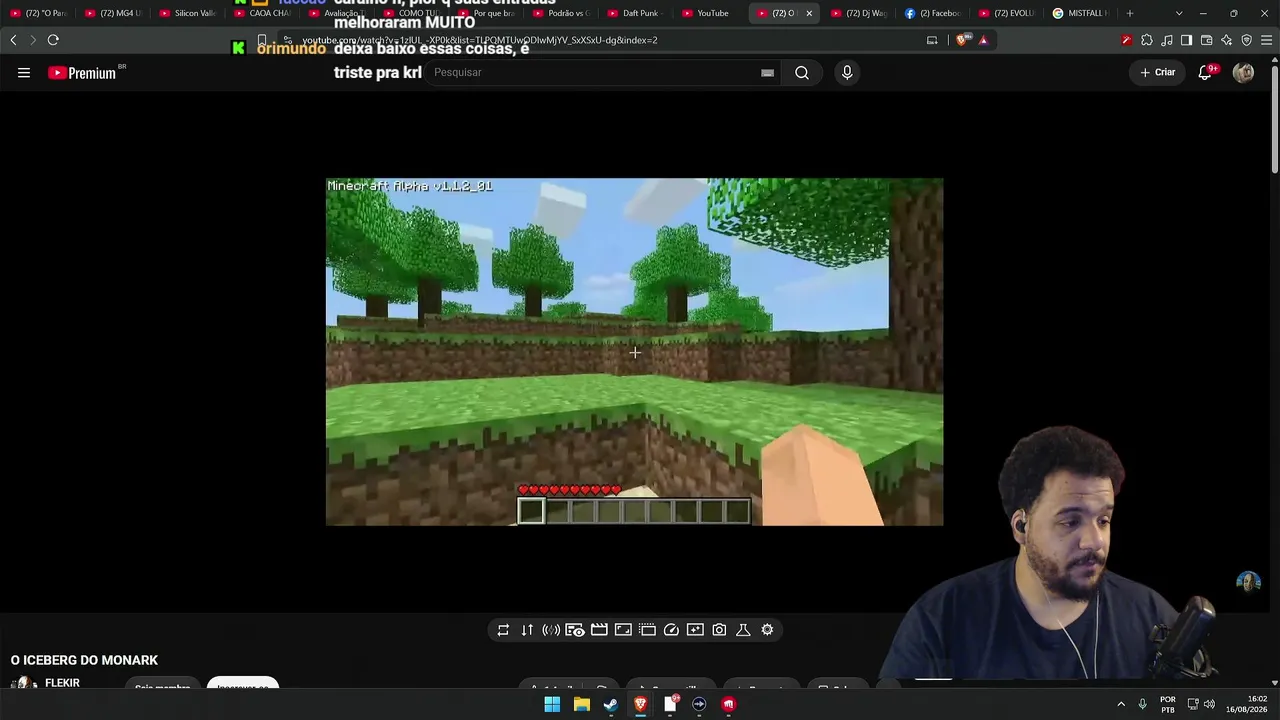Open the FLEKIR channel link
This screenshot has height=720, width=1280.
coord(62,683)
